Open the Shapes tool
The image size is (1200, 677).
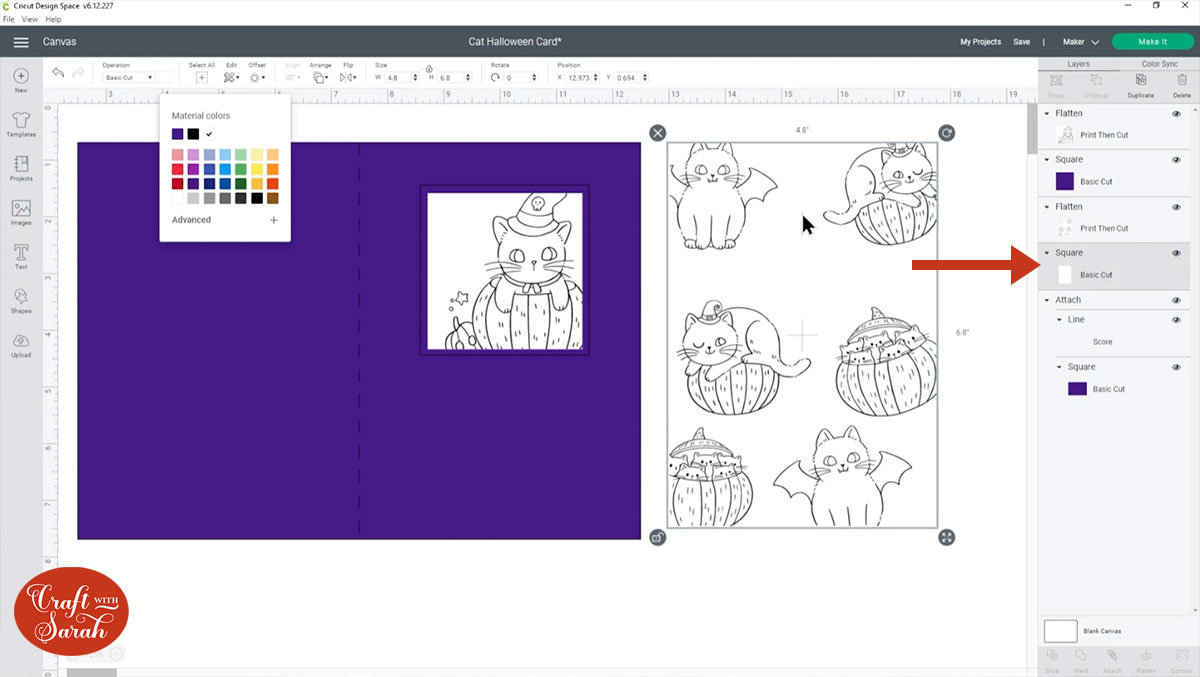point(21,300)
